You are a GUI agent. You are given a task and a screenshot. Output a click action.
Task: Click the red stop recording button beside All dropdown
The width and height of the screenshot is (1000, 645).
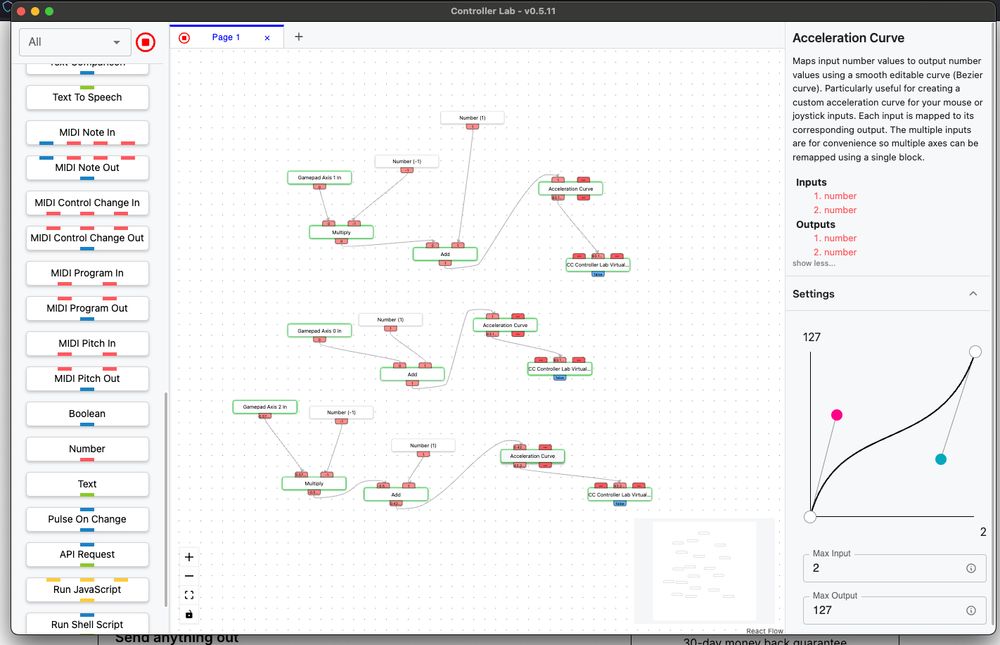click(x=145, y=42)
